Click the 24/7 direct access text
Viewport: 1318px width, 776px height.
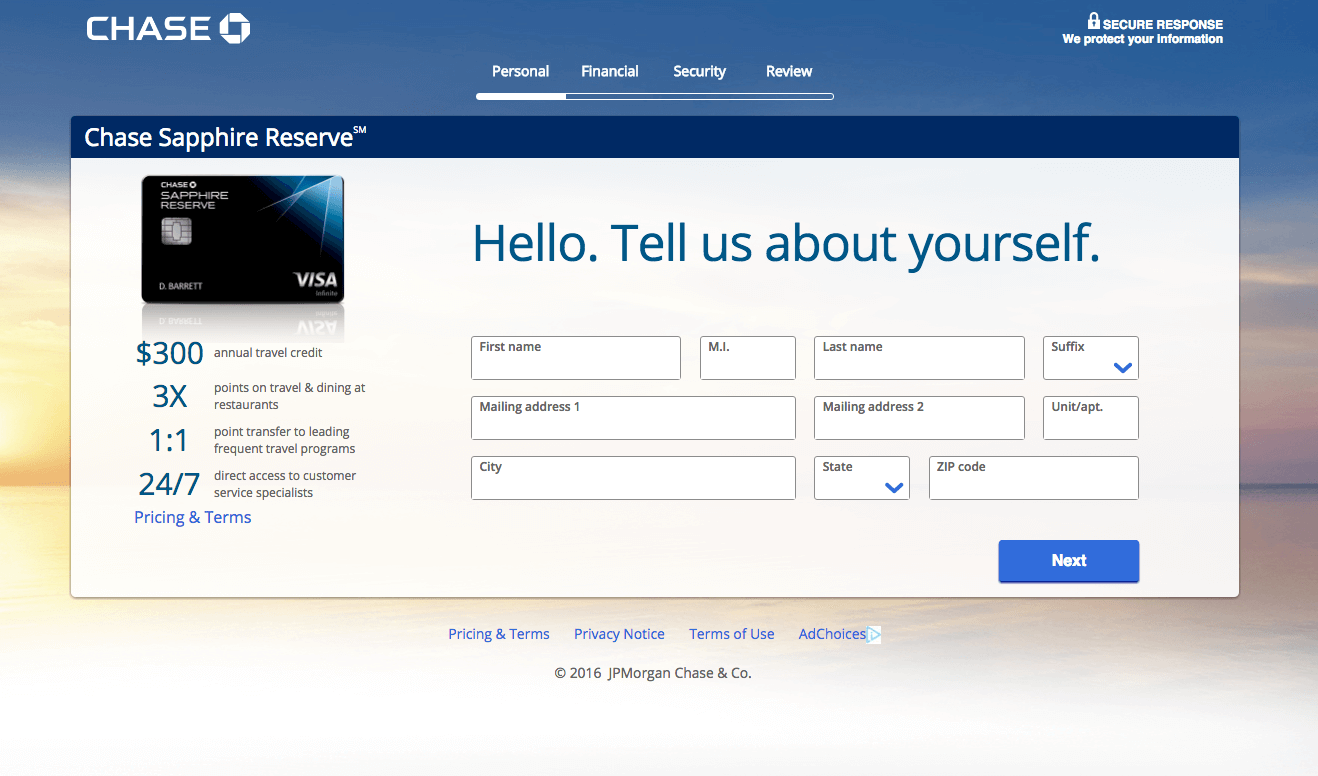click(247, 484)
